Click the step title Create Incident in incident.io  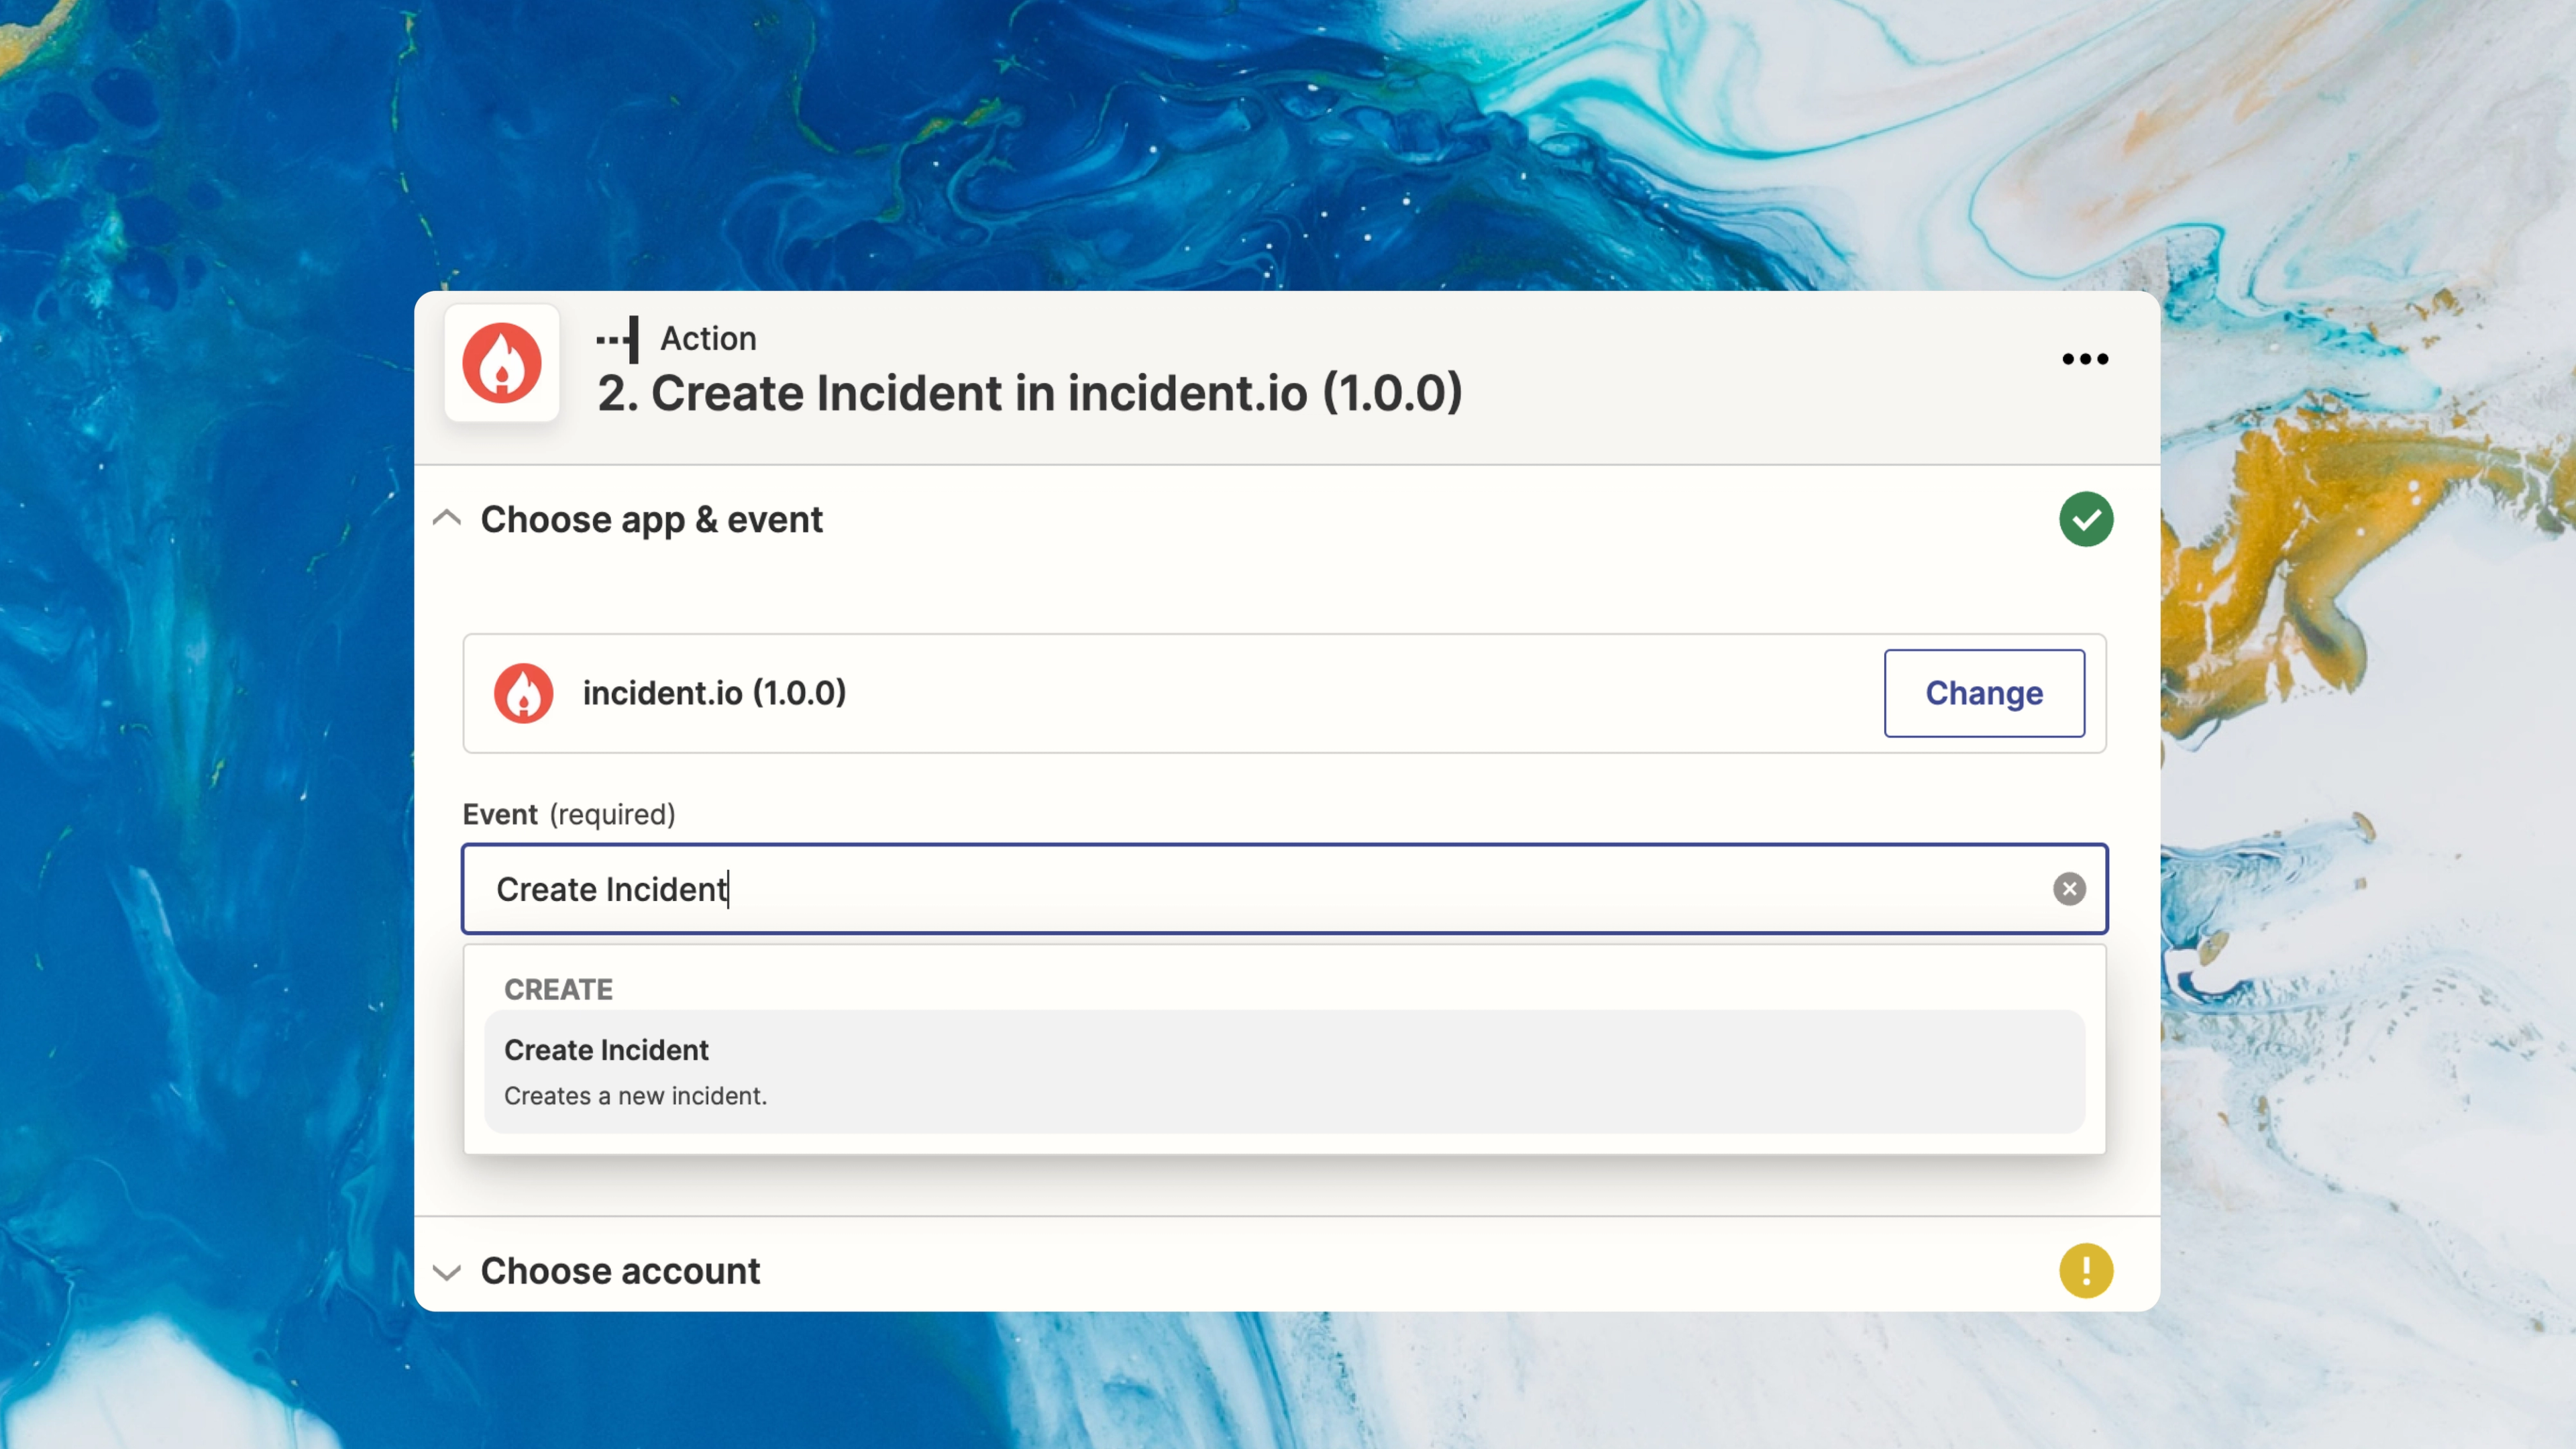click(1030, 393)
